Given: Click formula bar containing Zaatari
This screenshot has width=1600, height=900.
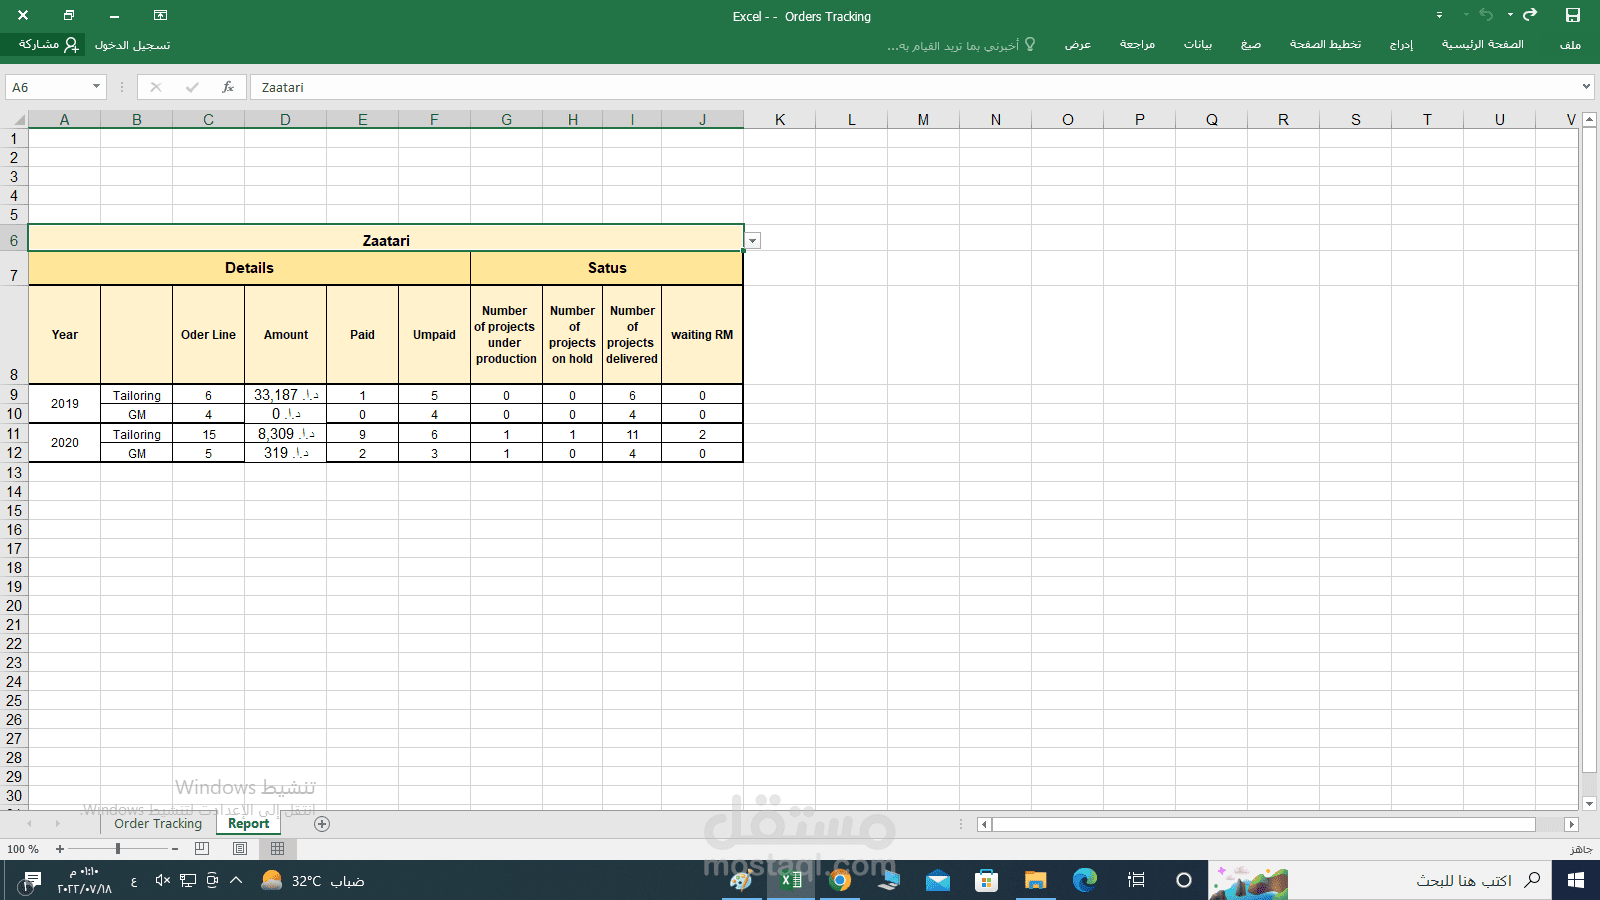Looking at the screenshot, I should coord(914,87).
